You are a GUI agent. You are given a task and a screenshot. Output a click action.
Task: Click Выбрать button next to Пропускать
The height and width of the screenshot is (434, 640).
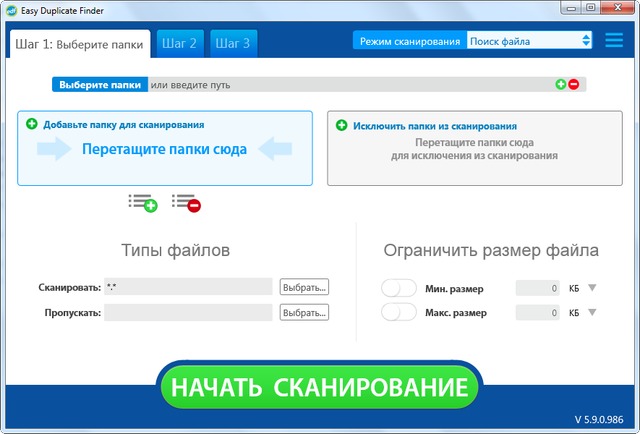click(x=304, y=312)
